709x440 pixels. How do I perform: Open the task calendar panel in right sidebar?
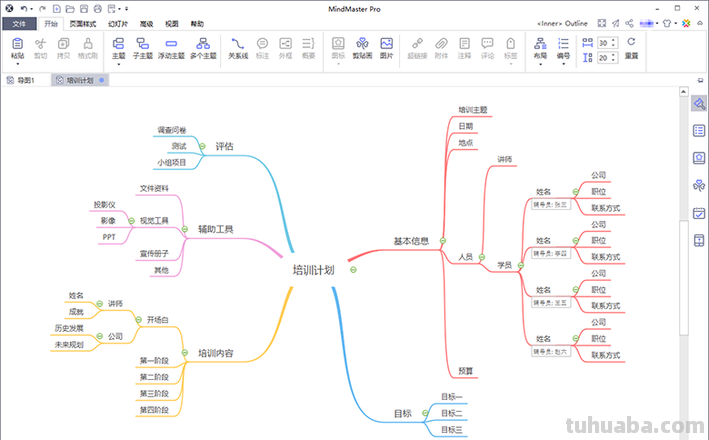699,213
